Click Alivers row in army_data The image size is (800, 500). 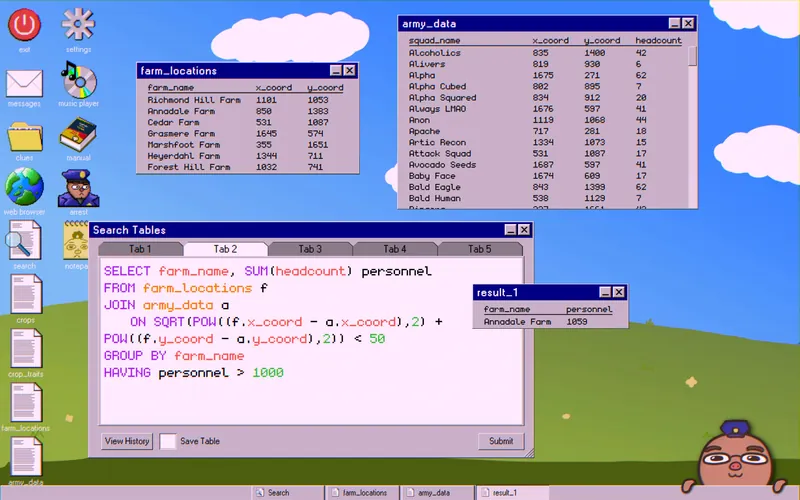545,64
